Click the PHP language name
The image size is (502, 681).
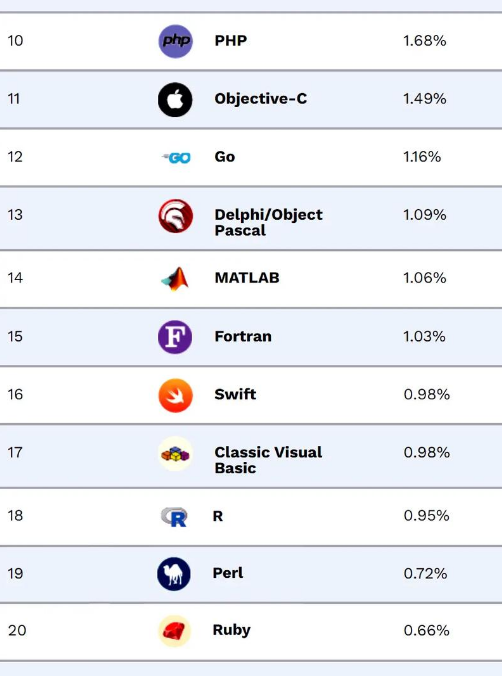(231, 40)
